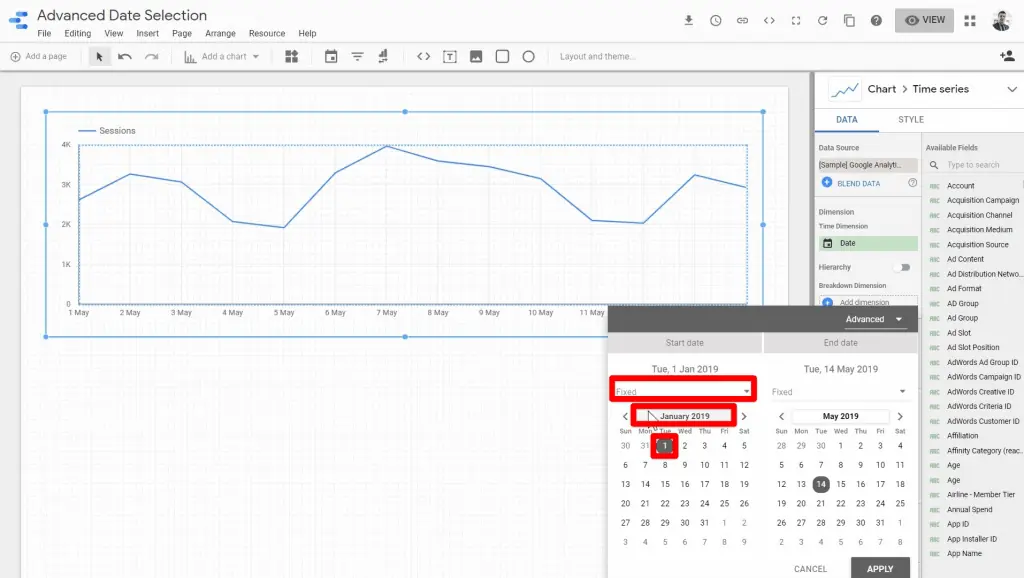
Task: Open version history
Action: (716, 19)
